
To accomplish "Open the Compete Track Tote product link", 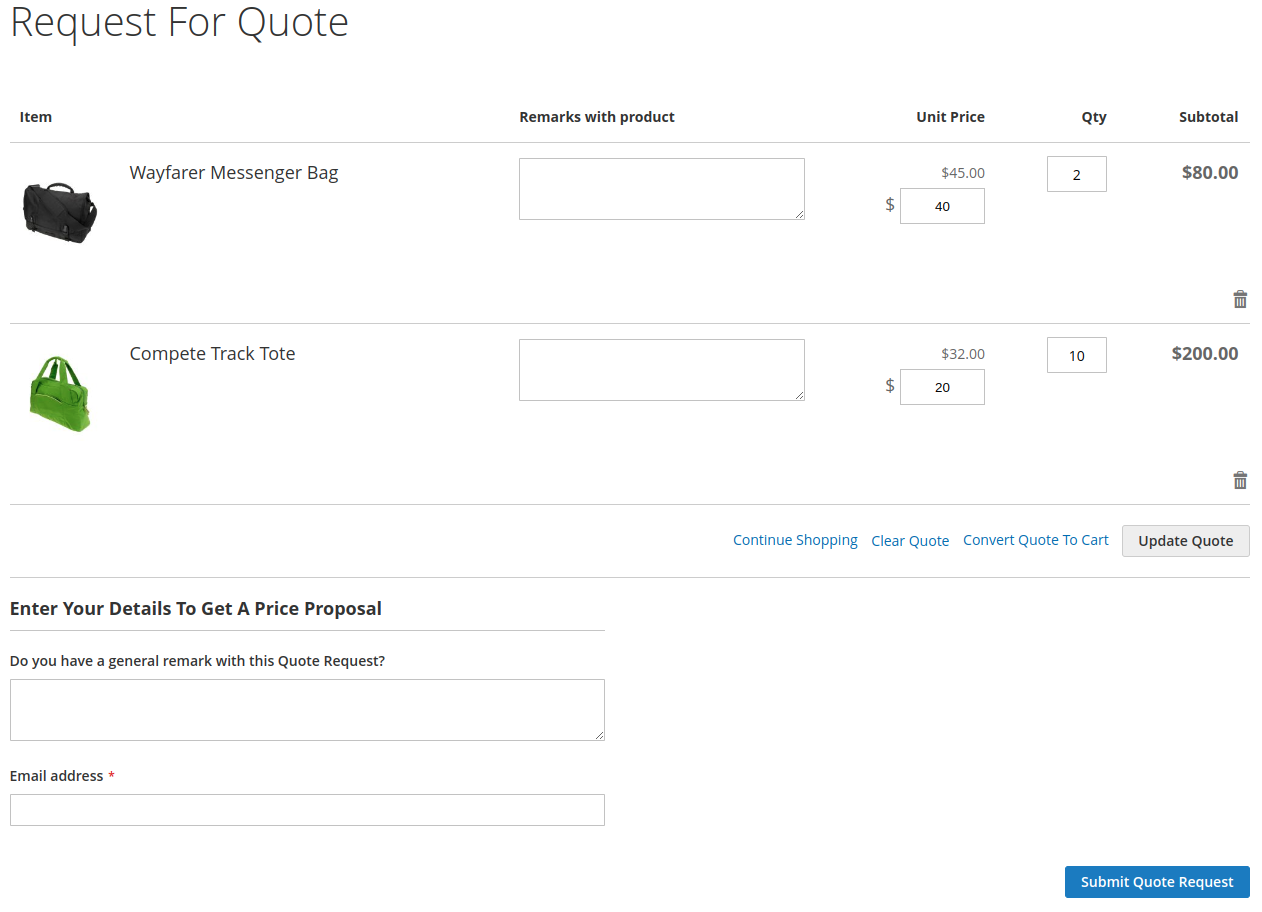I will tap(212, 354).
